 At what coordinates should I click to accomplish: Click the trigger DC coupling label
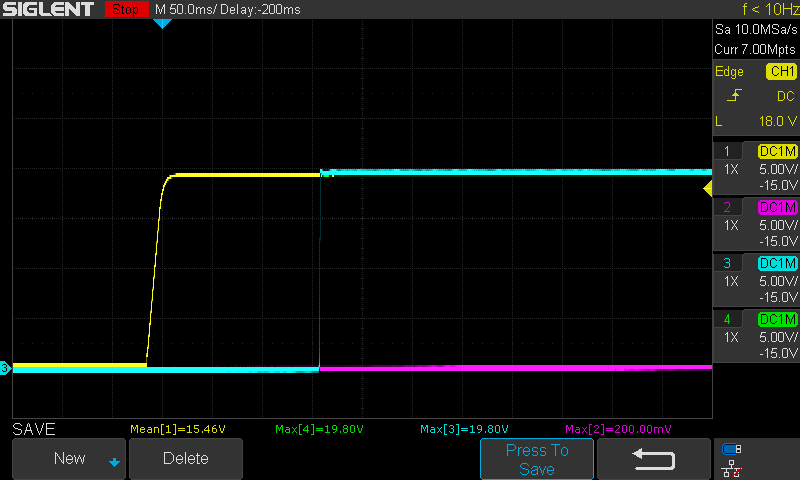point(786,96)
